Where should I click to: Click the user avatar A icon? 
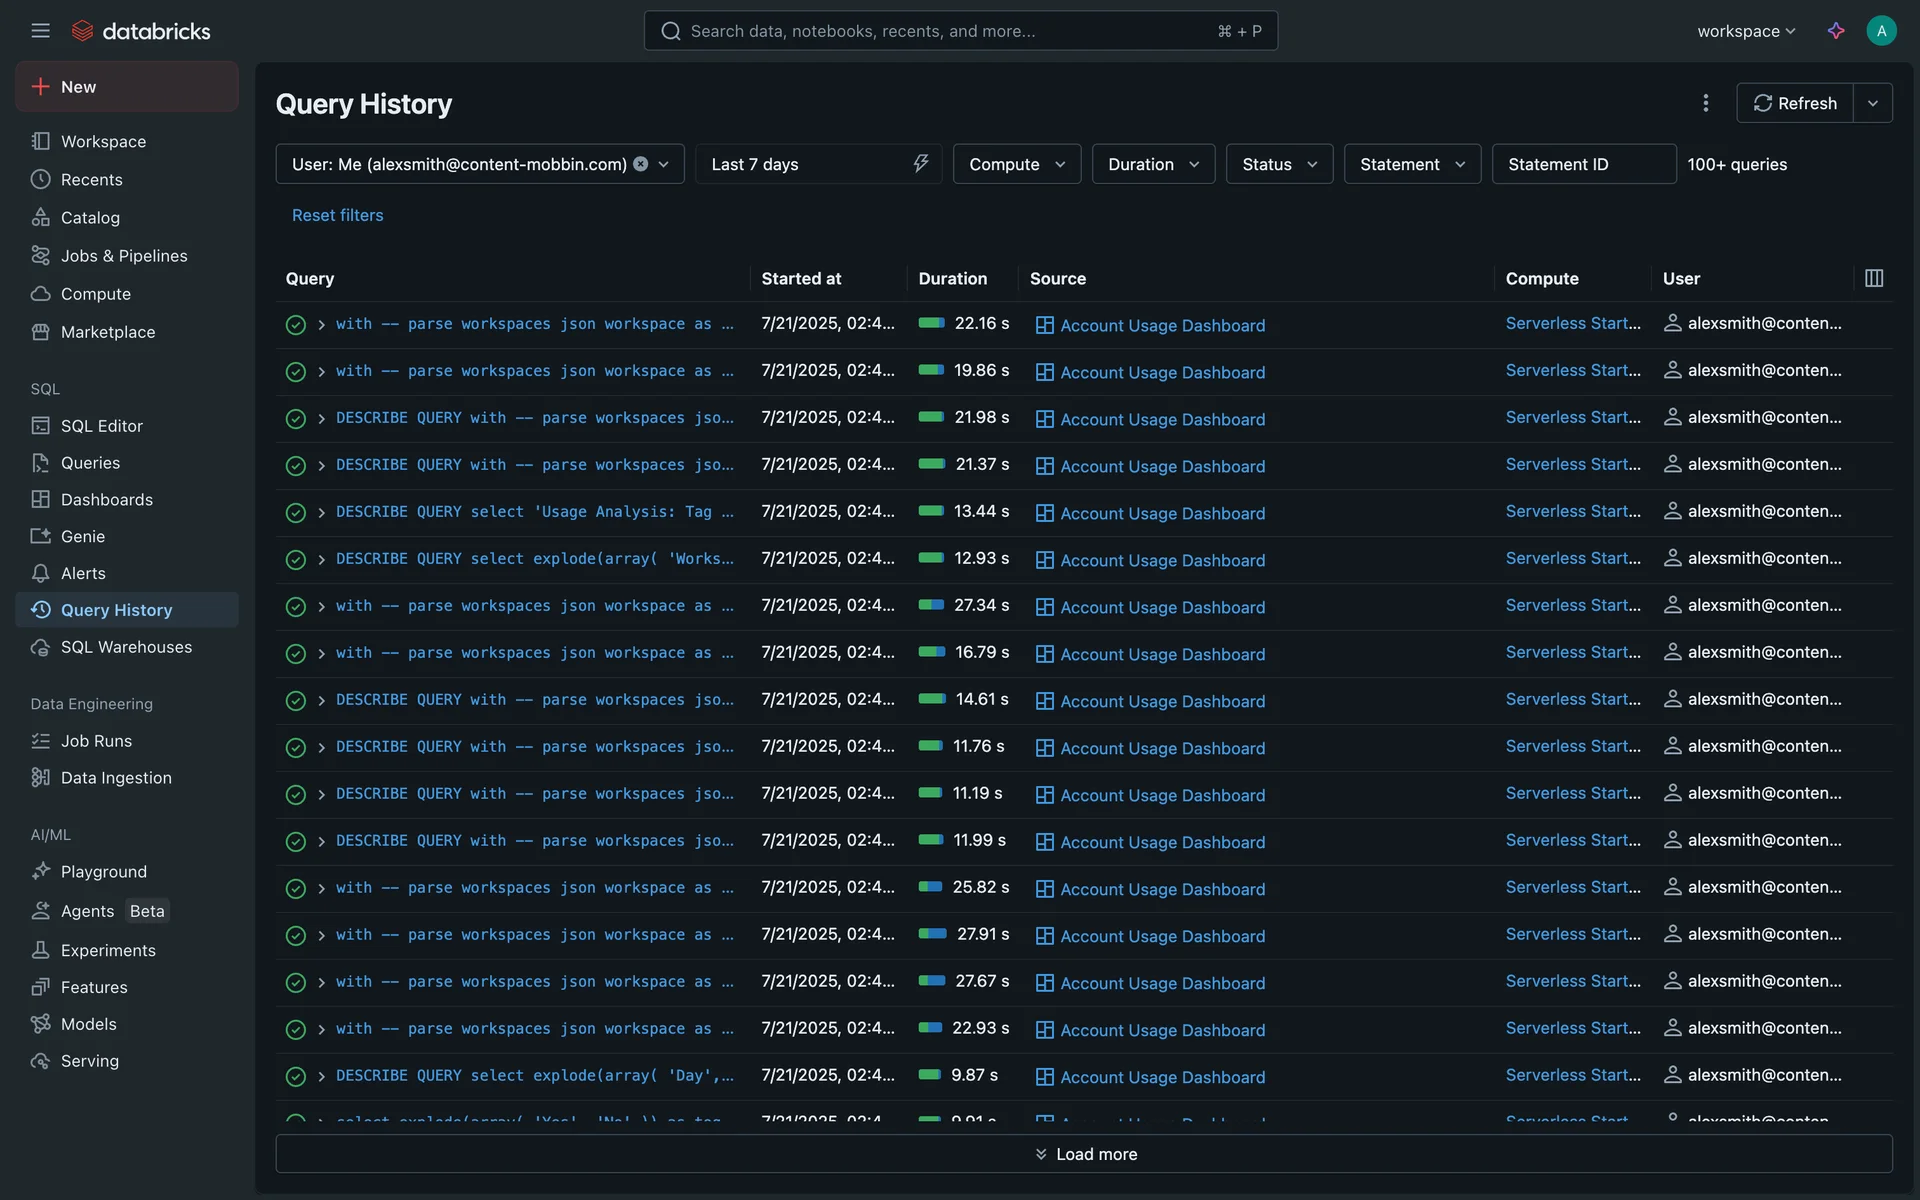1881,31
